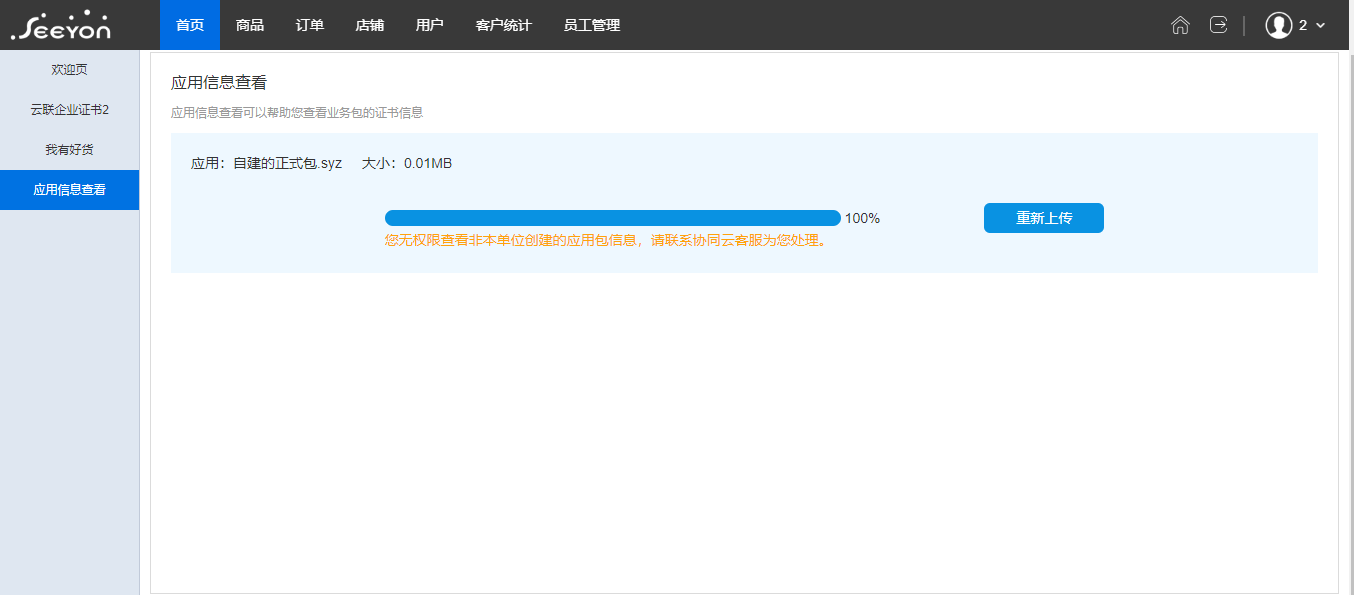
Task: Open the 商品 menu
Action: [x=250, y=25]
